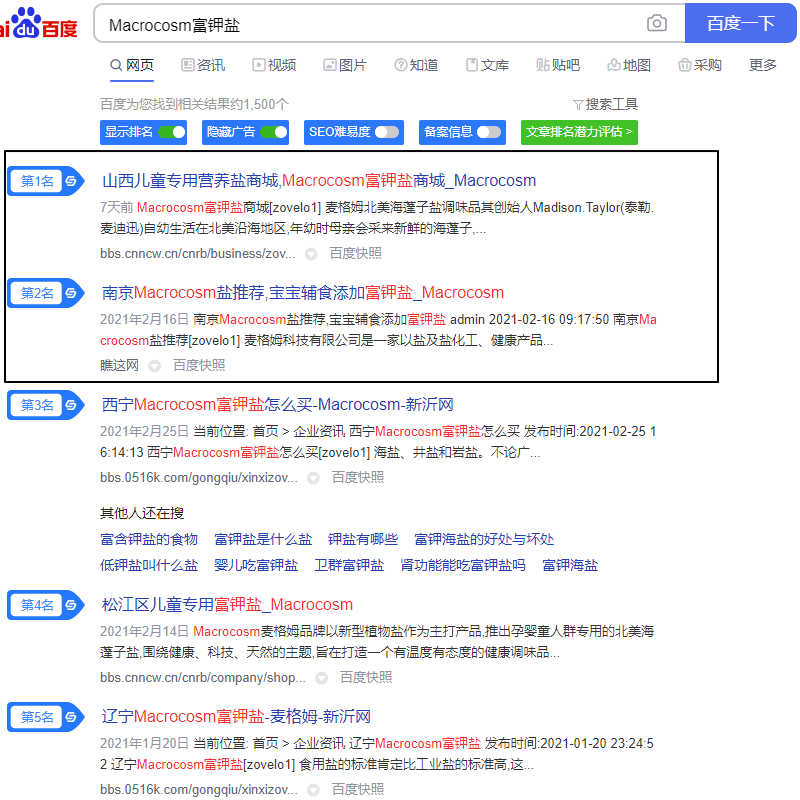This screenshot has height=800, width=800.
Task: Click the refresh icon on rank 第4名 badge
Action: (x=71, y=605)
